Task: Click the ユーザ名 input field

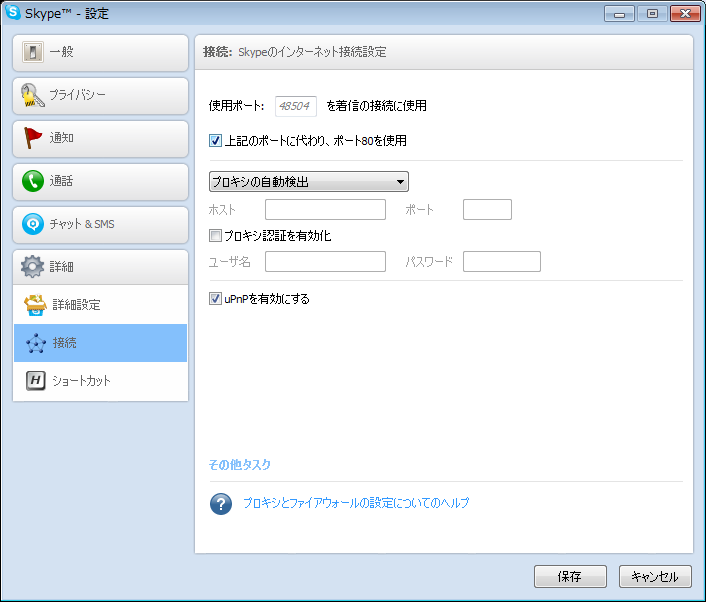Action: pos(326,262)
